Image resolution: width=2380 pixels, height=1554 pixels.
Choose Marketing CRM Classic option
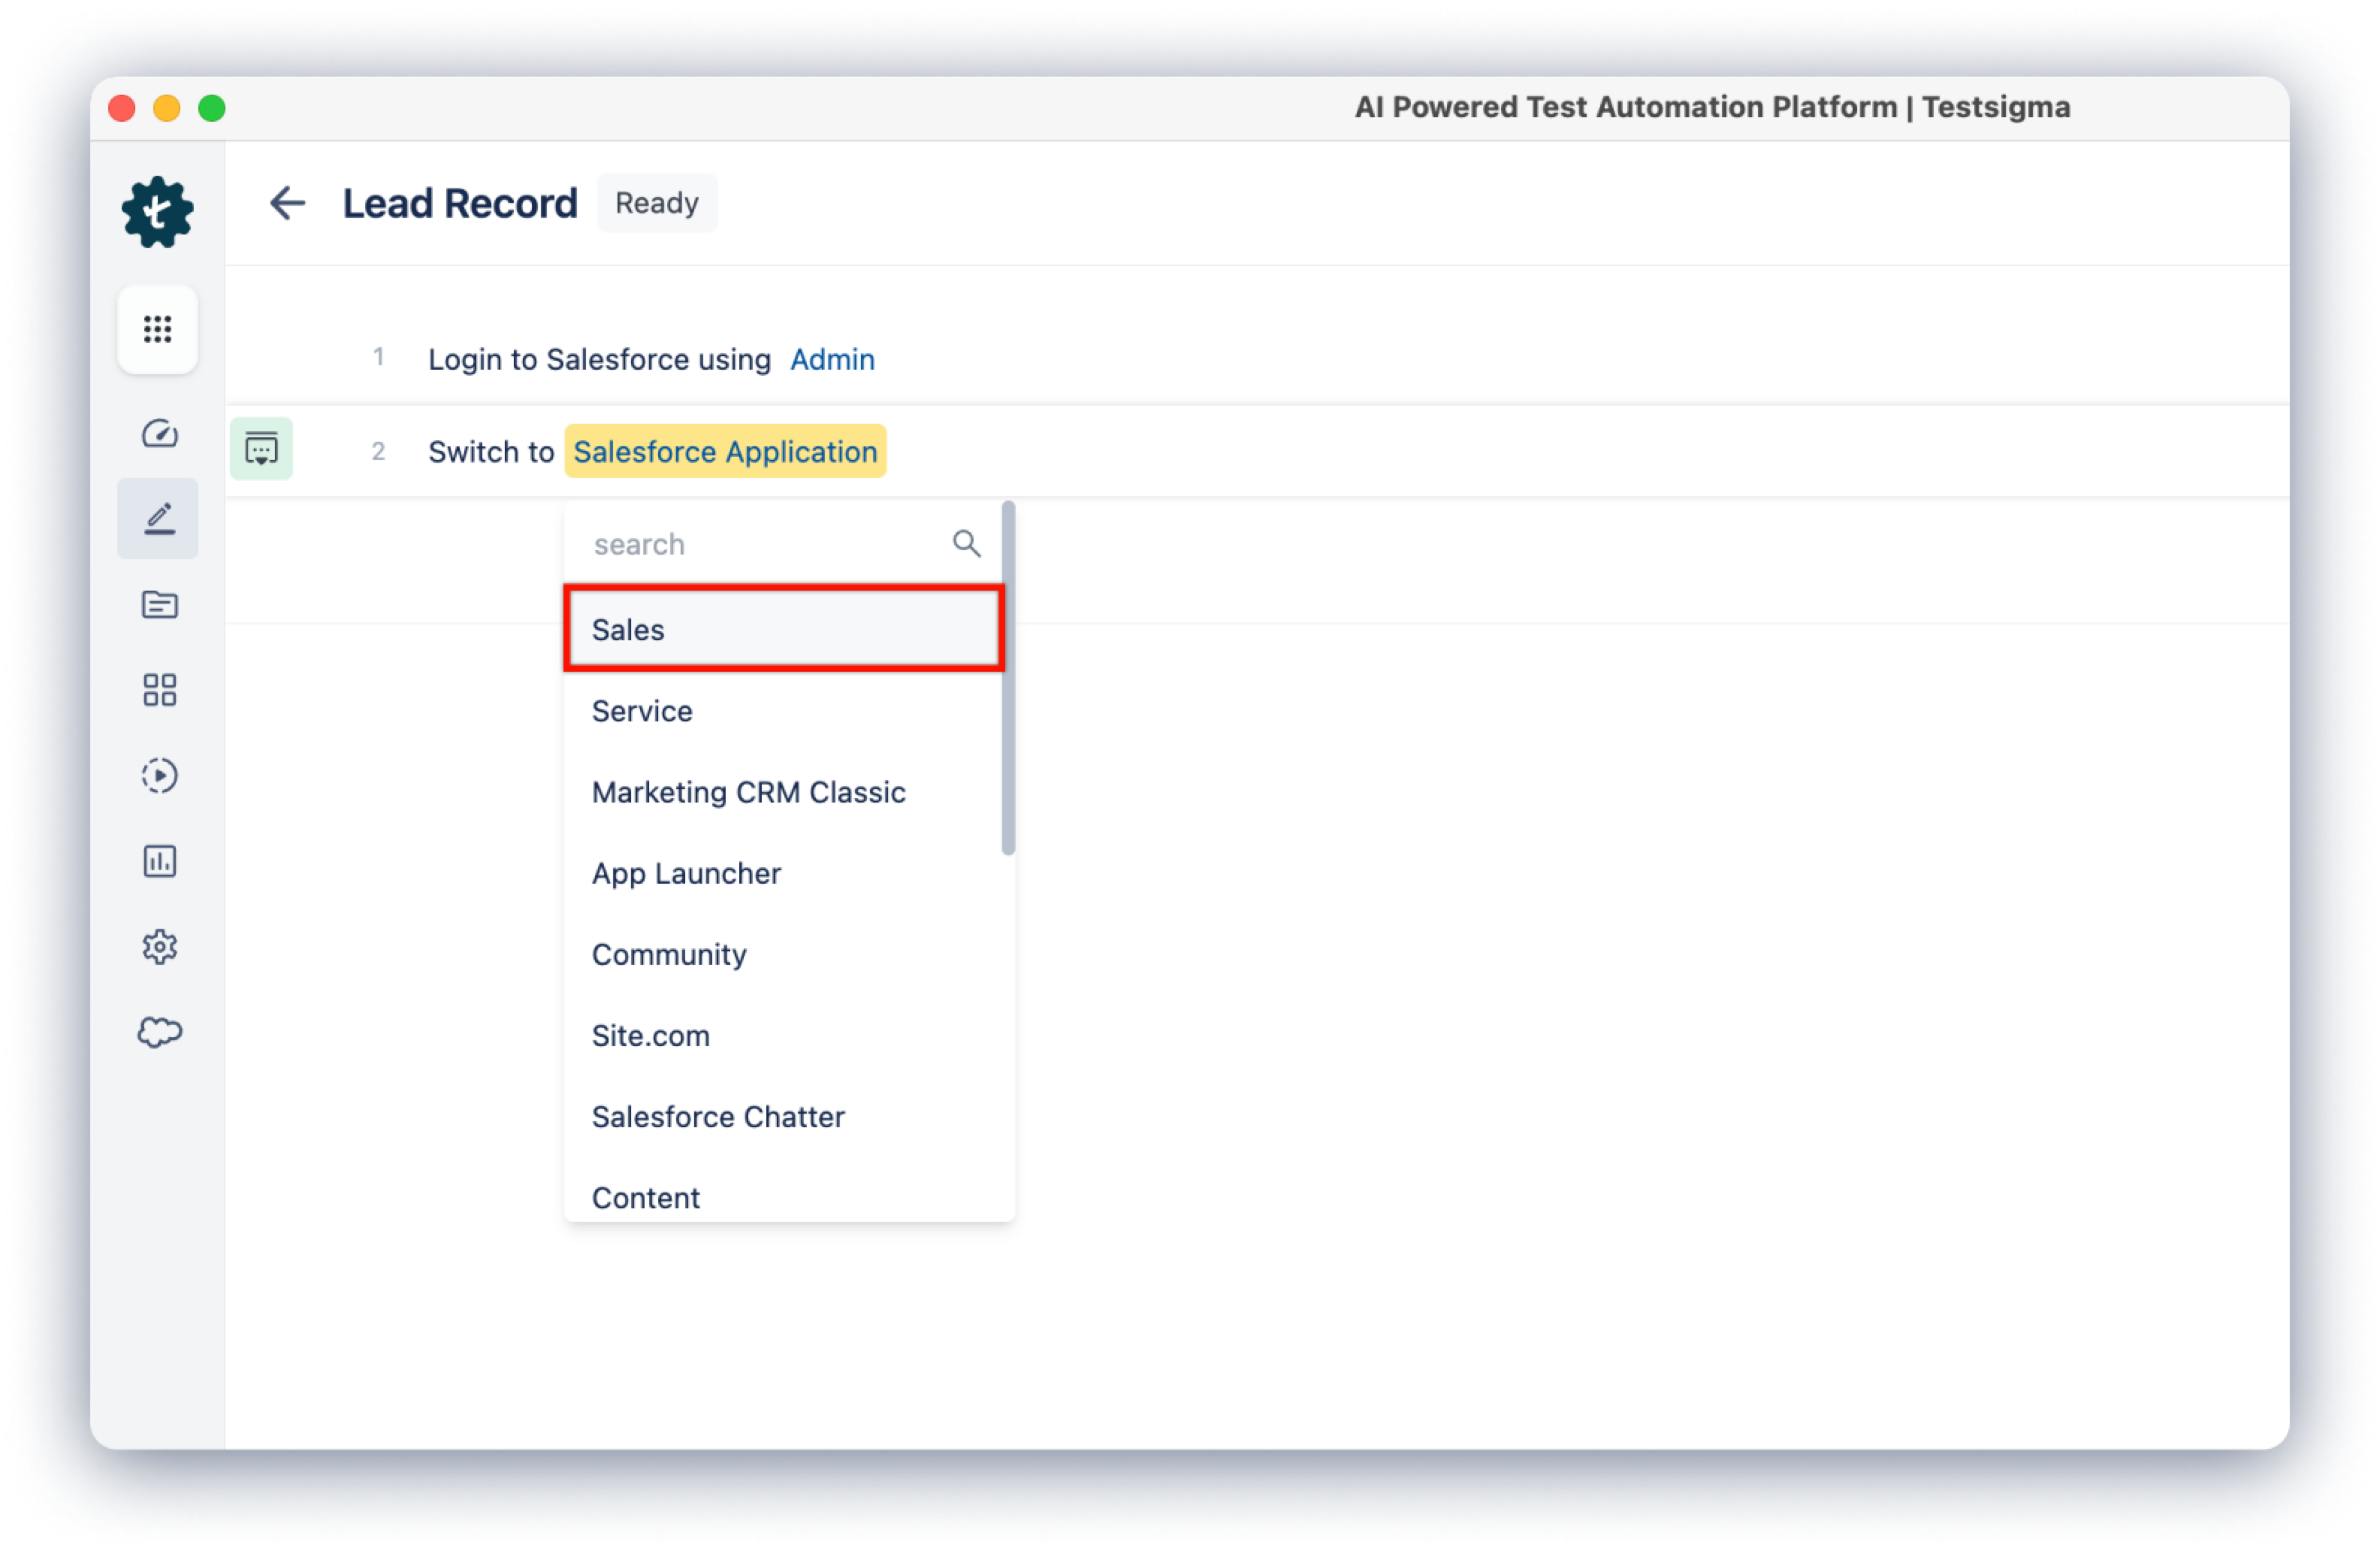(x=784, y=792)
